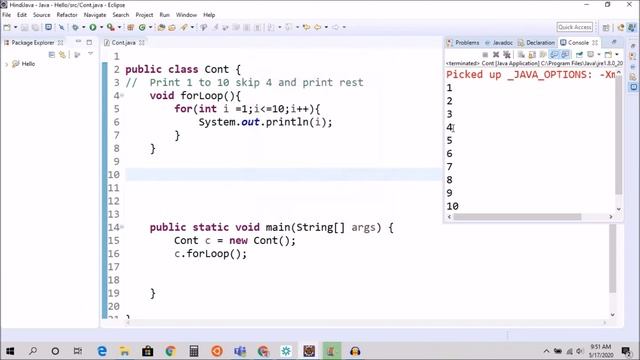Open Package Explorer View Menu triangle
This screenshot has width=640, height=360.
point(90,54)
